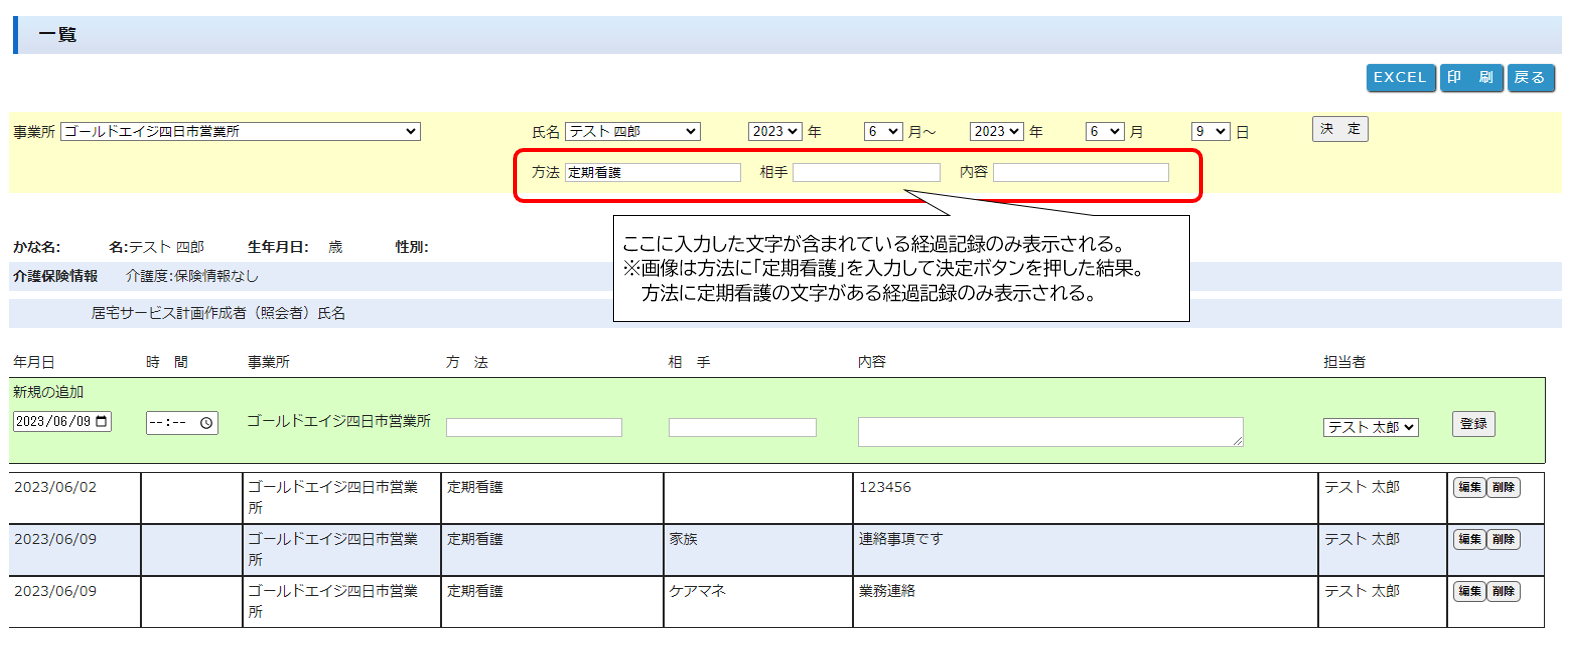Click the clock icon in time field

coord(206,423)
